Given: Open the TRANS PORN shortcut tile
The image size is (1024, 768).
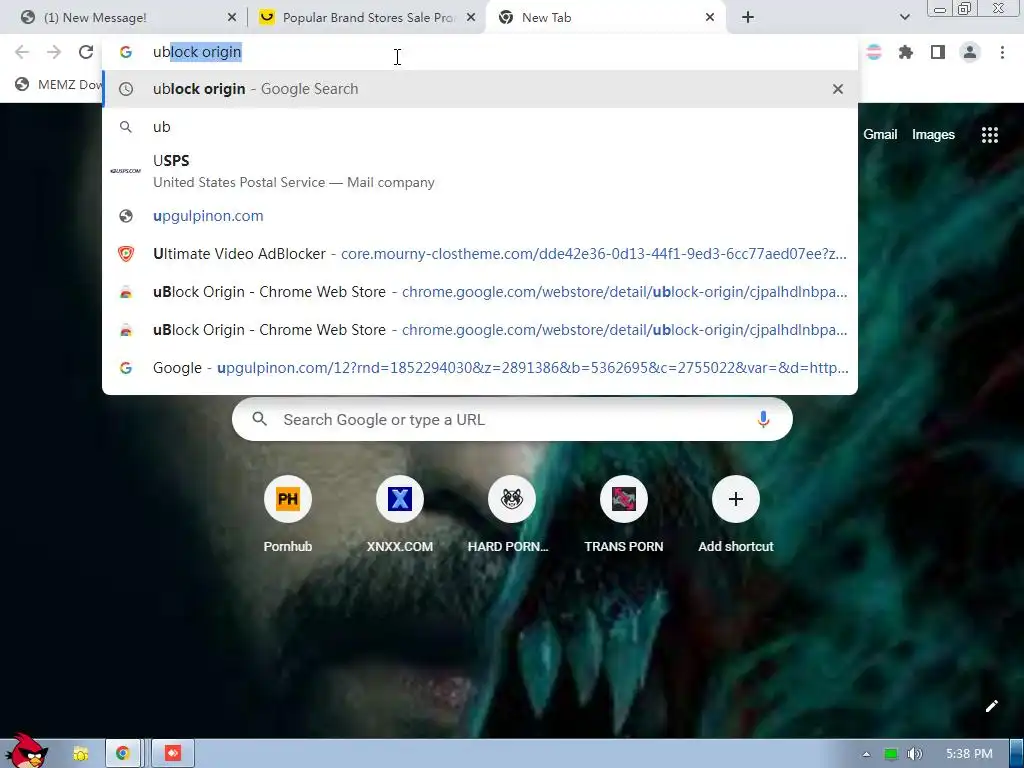Looking at the screenshot, I should click(x=624, y=516).
